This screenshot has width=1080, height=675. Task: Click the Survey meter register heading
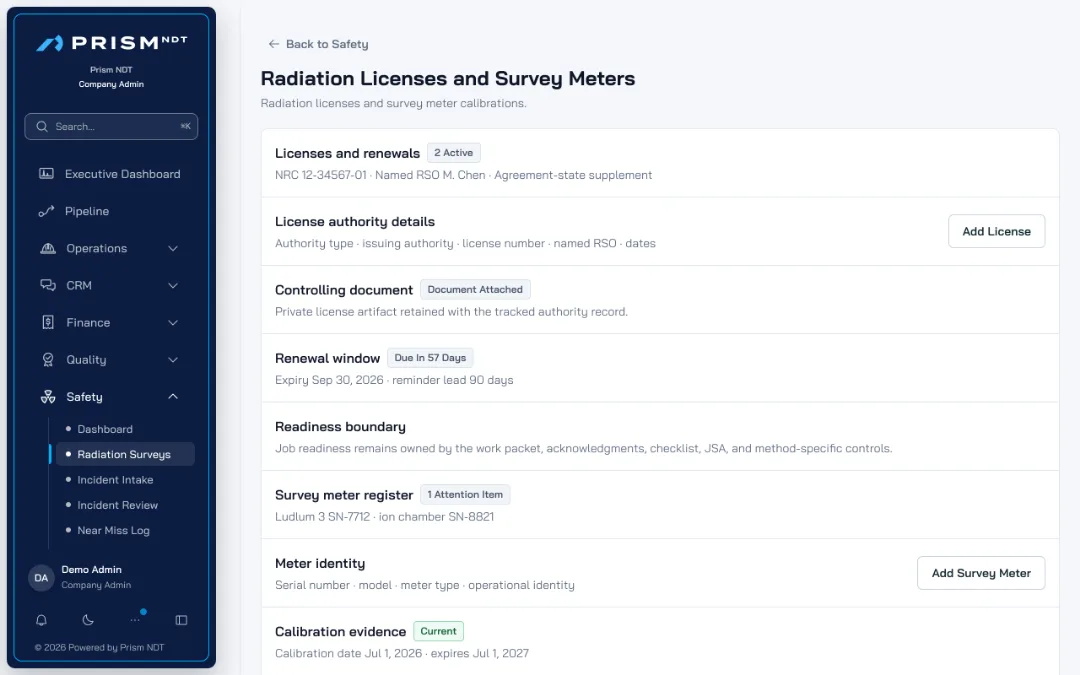(344, 495)
